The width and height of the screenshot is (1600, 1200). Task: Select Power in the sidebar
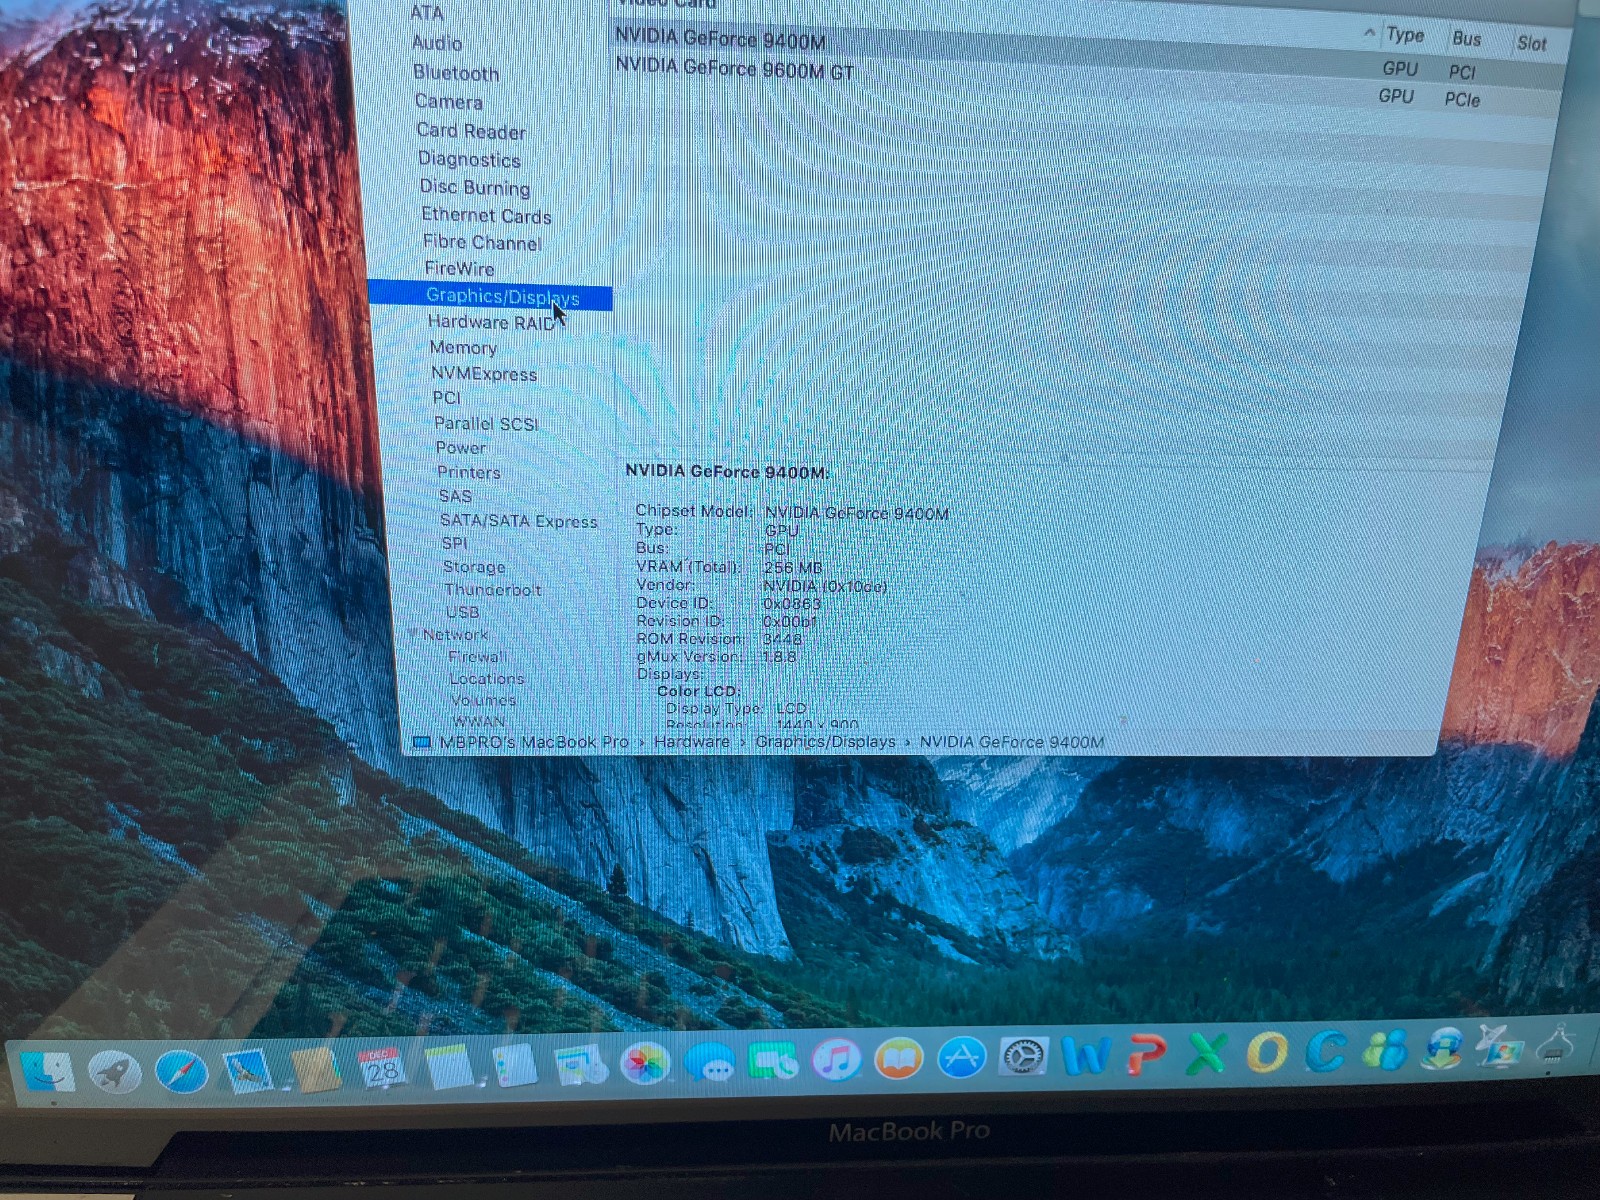click(461, 448)
